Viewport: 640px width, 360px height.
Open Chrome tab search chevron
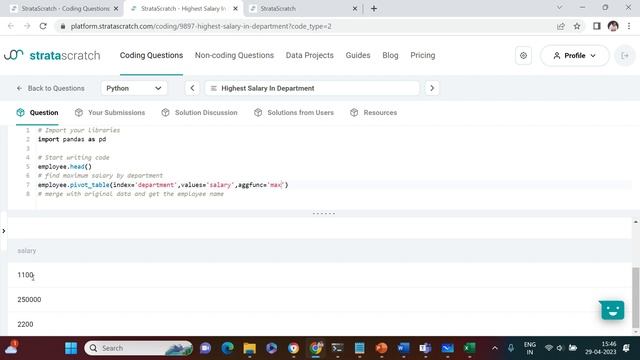pyautogui.click(x=560, y=8)
